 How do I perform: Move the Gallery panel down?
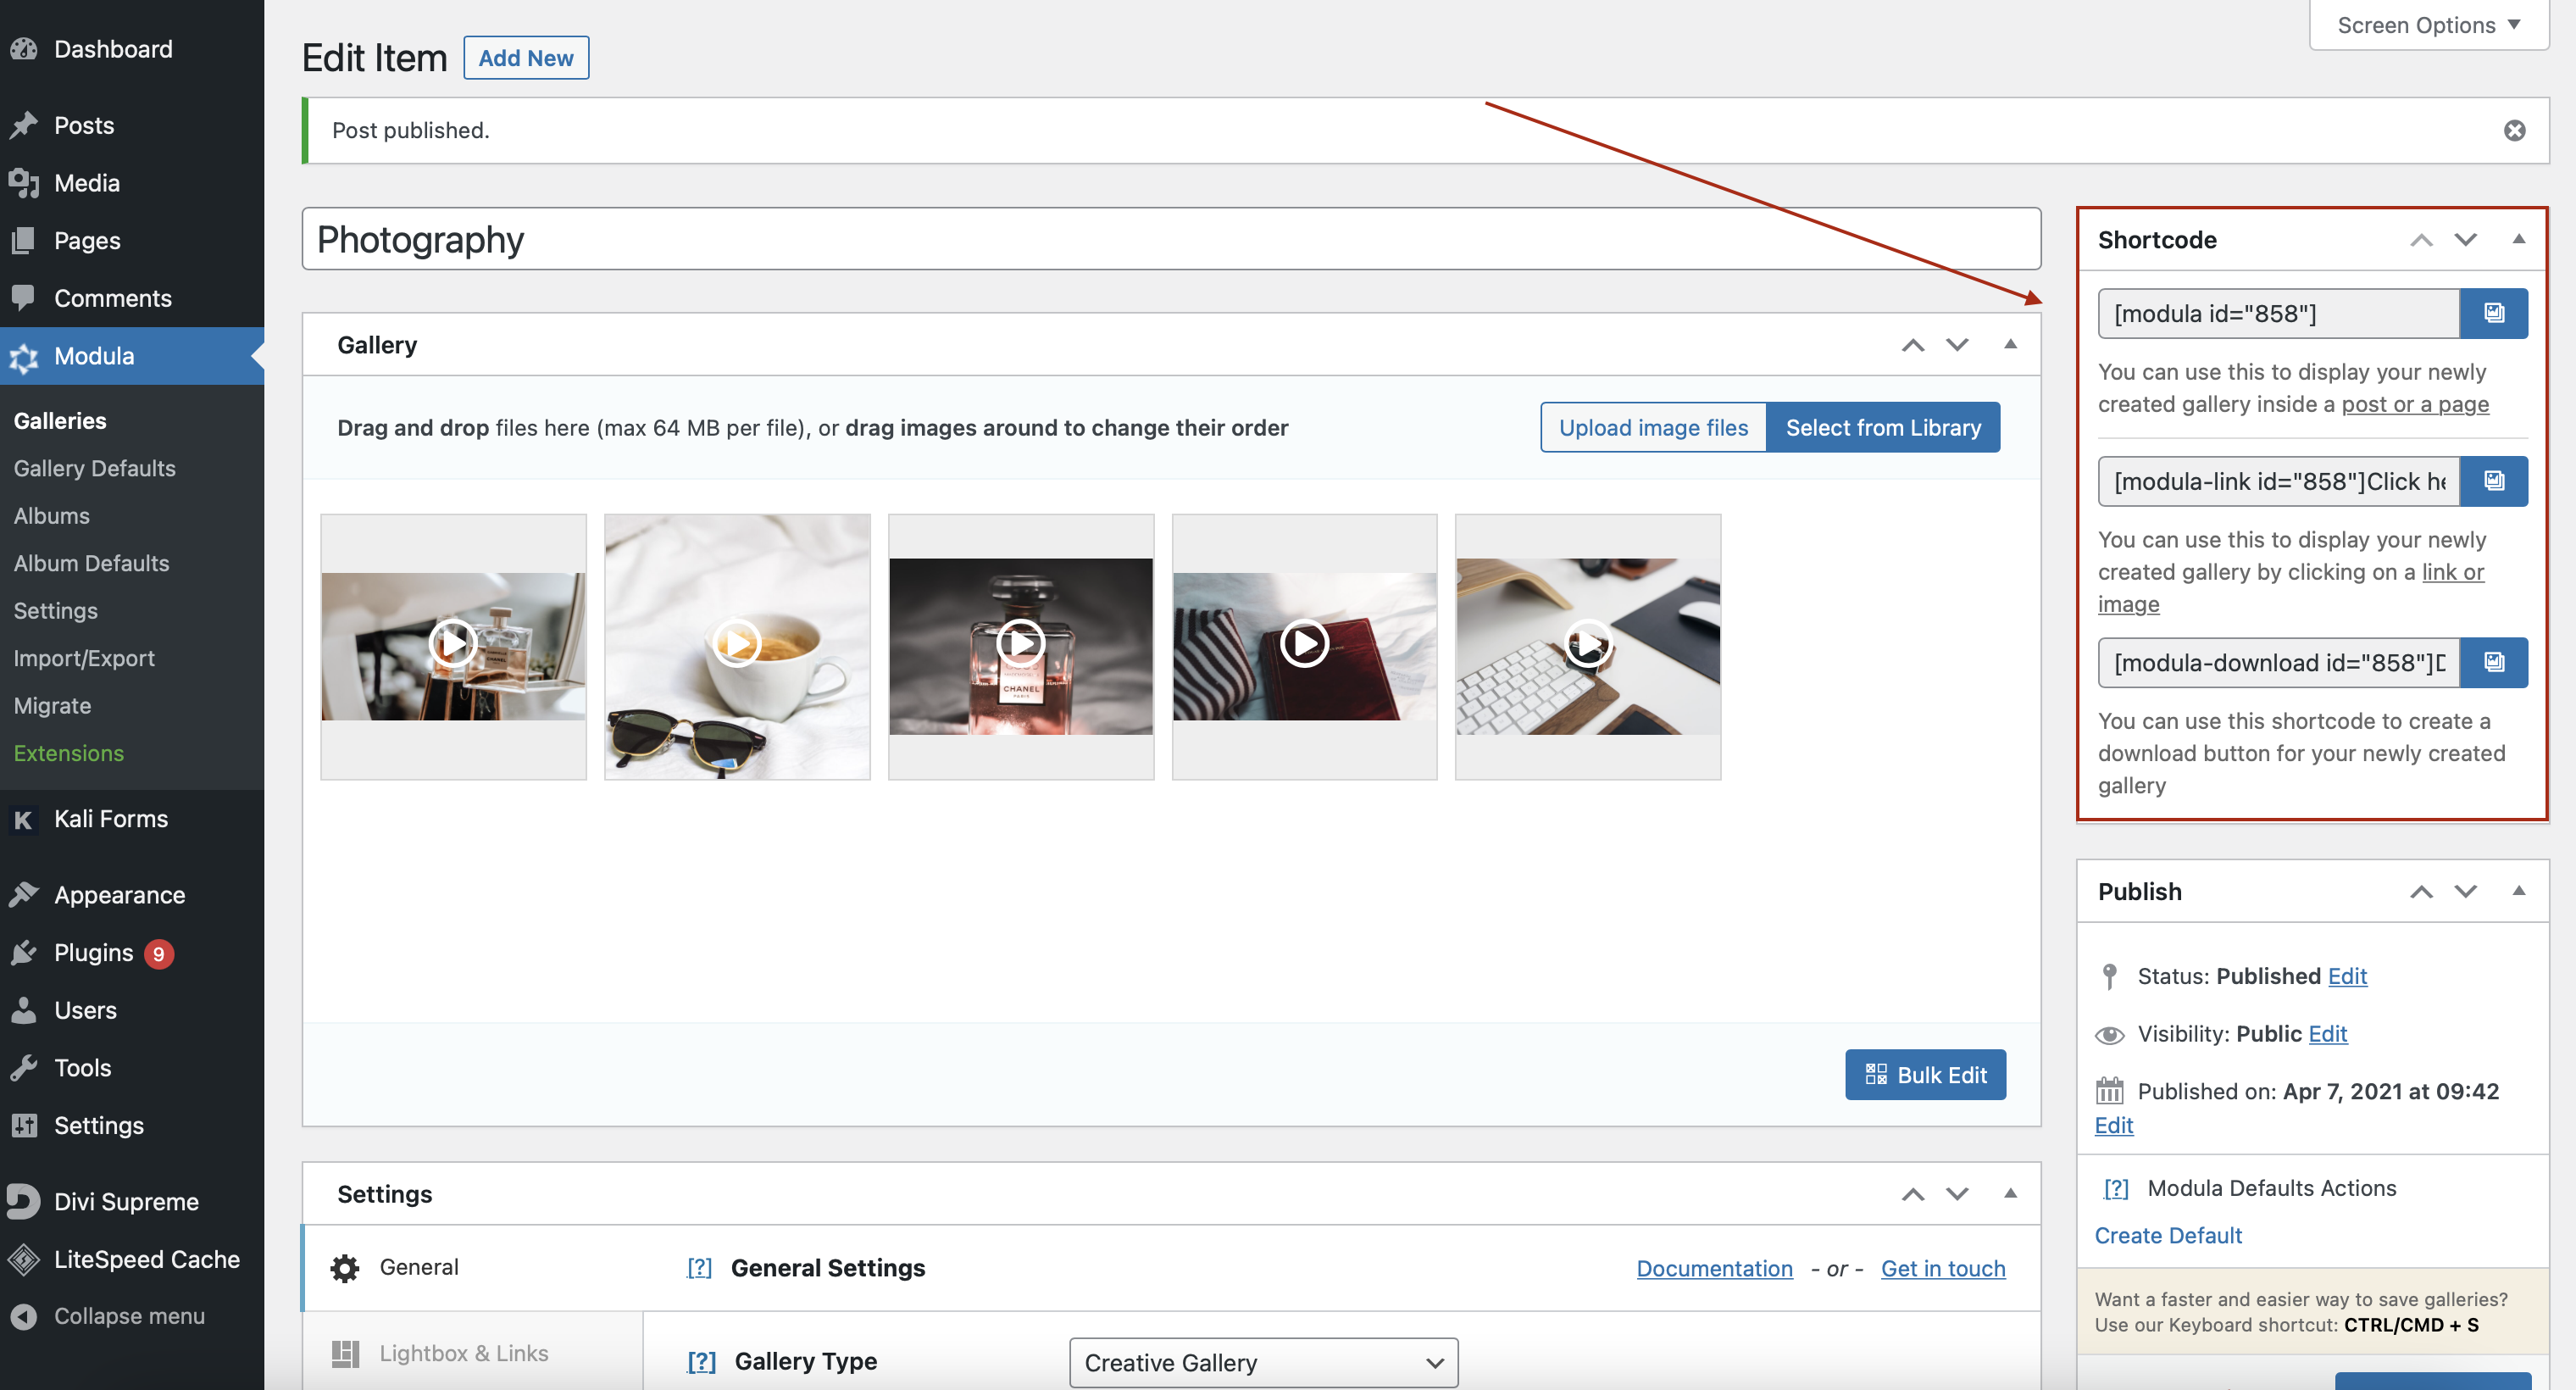click(x=1957, y=345)
